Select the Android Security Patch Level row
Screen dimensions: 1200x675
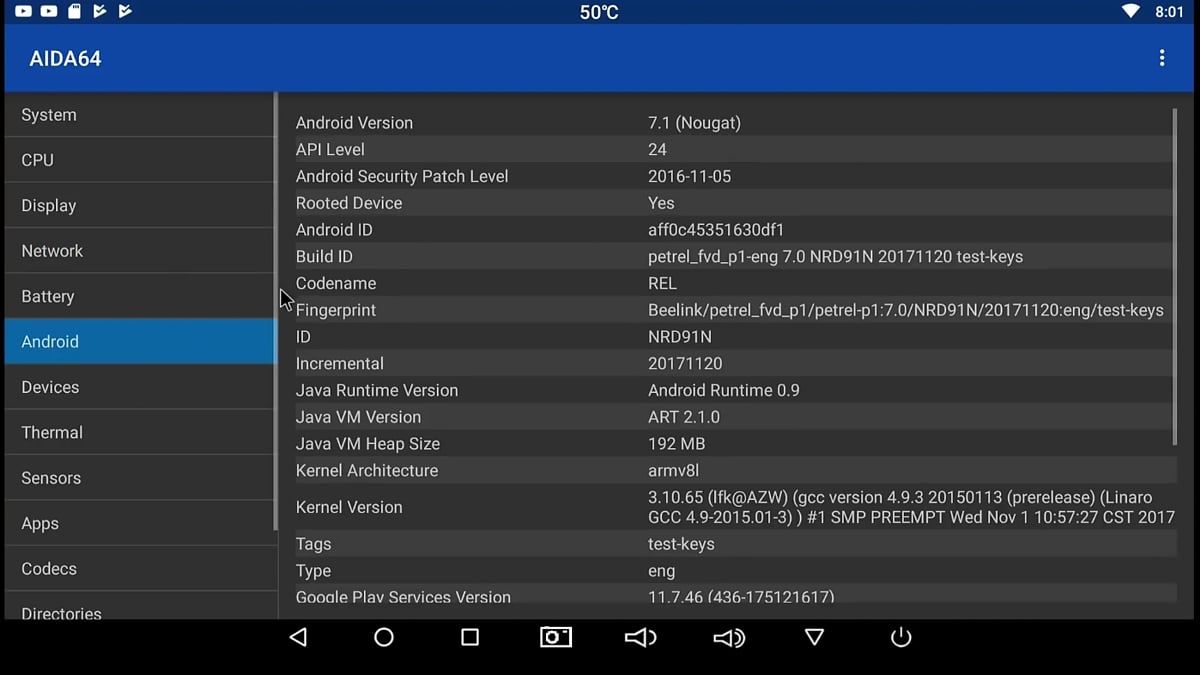[x=735, y=176]
